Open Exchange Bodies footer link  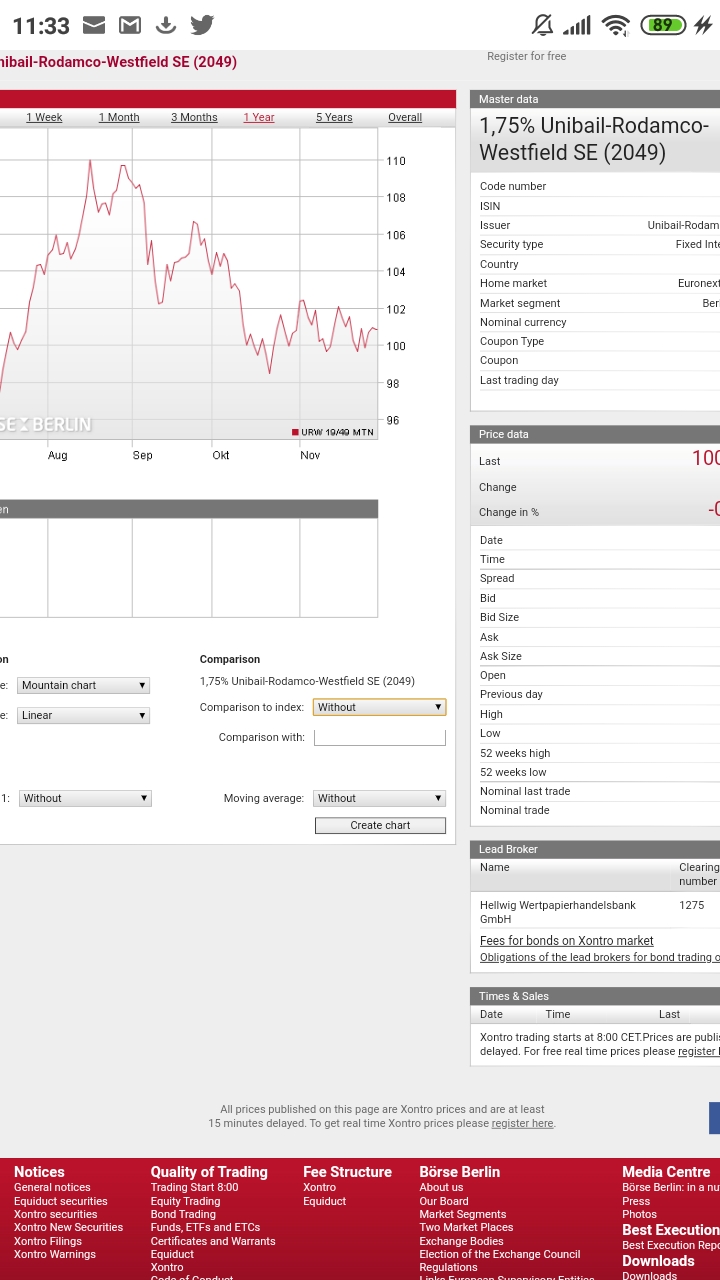click(461, 1241)
